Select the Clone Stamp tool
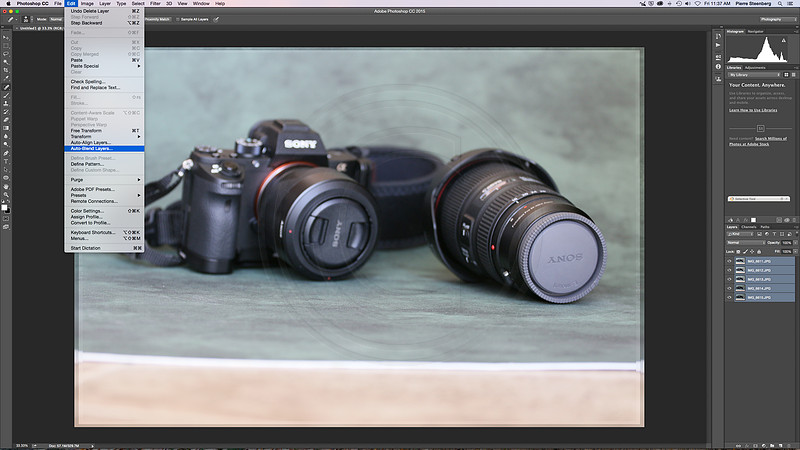Viewport: 800px width, 450px height. tap(6, 104)
